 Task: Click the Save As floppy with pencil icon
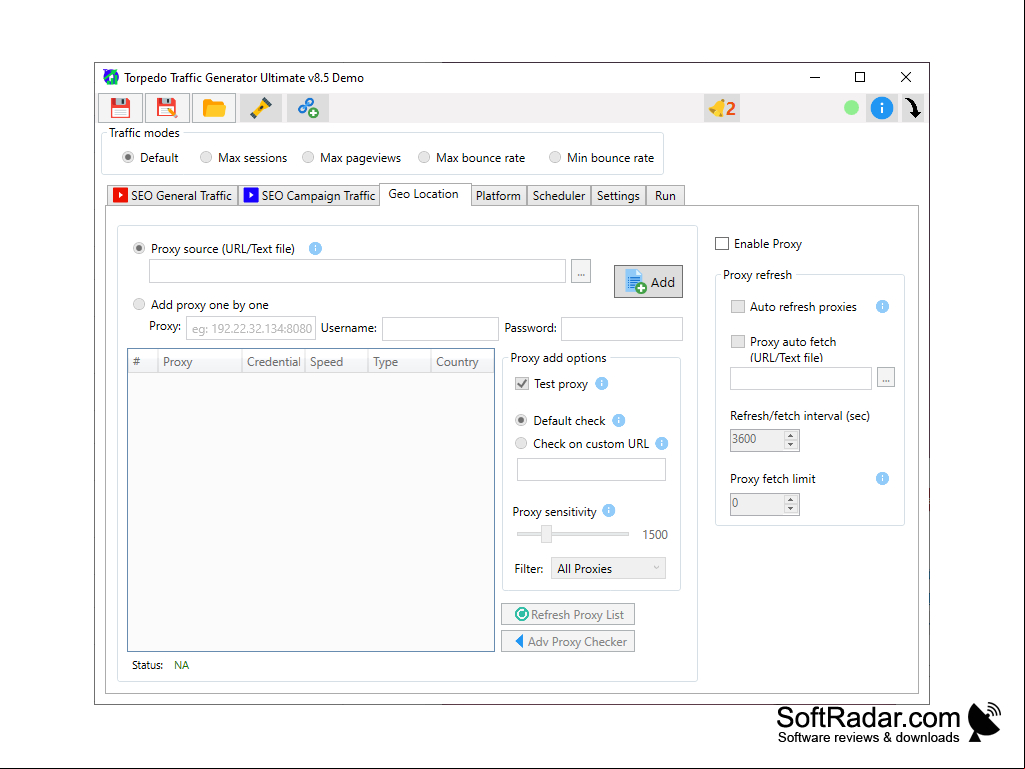coord(167,108)
